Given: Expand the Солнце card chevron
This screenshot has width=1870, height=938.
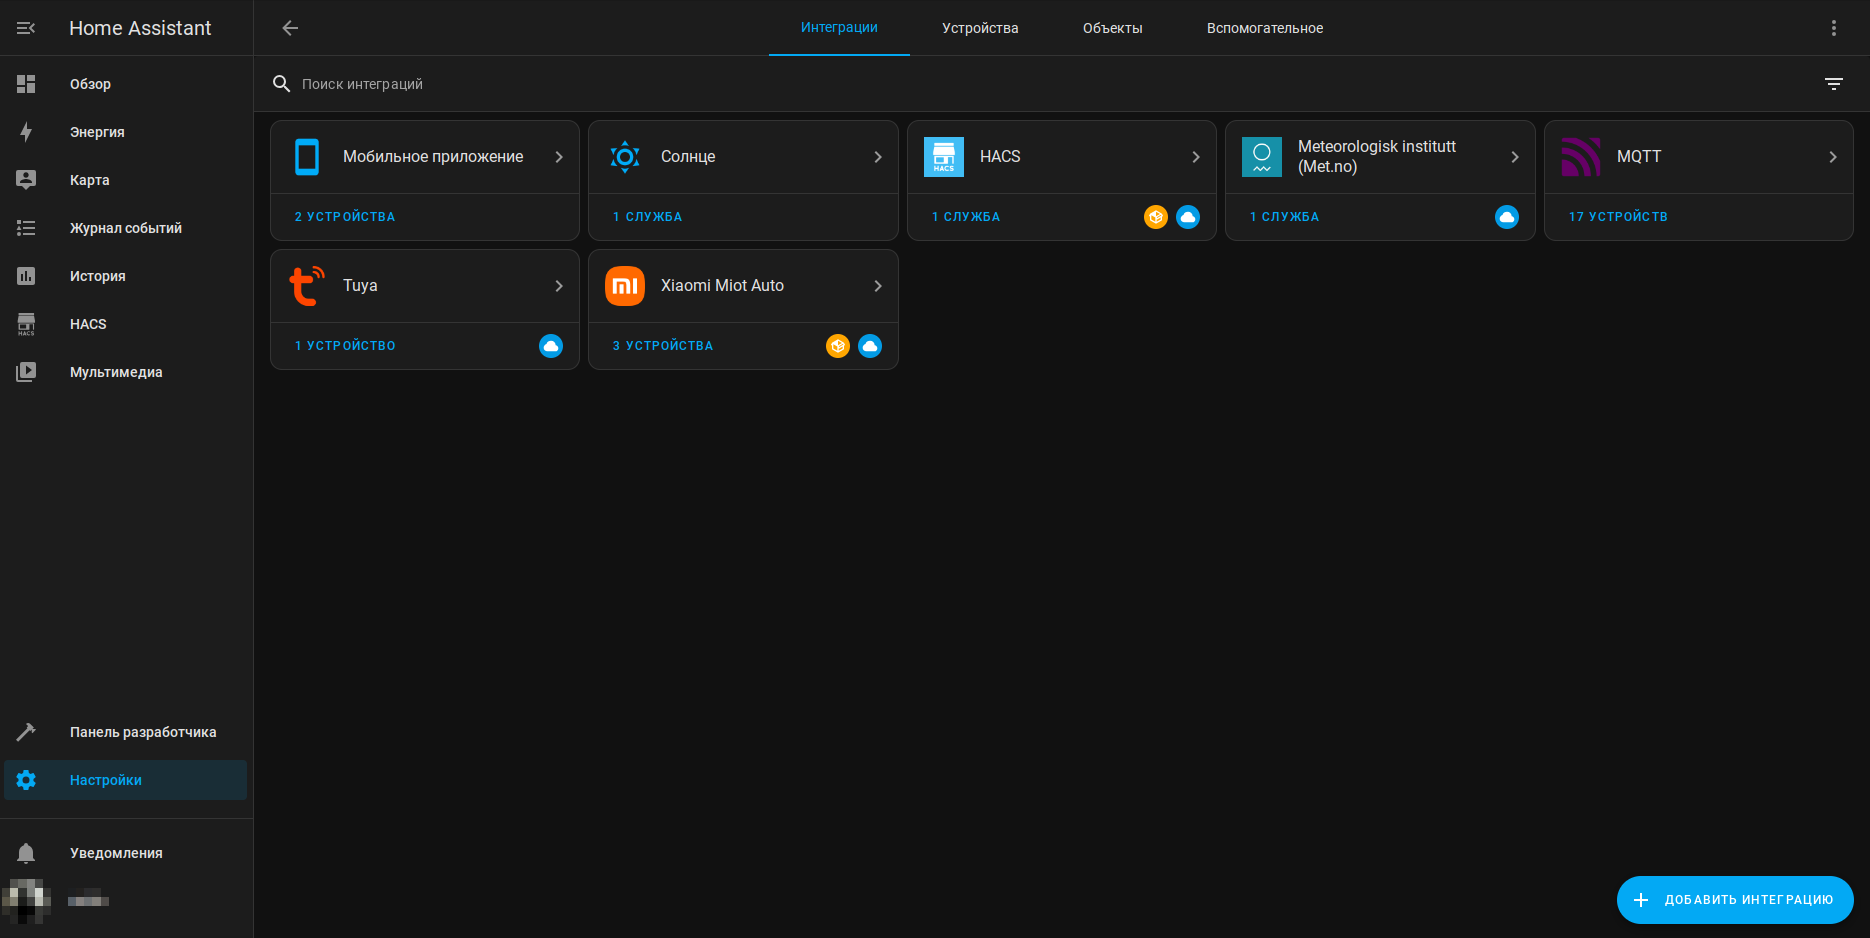Looking at the screenshot, I should [x=877, y=157].
